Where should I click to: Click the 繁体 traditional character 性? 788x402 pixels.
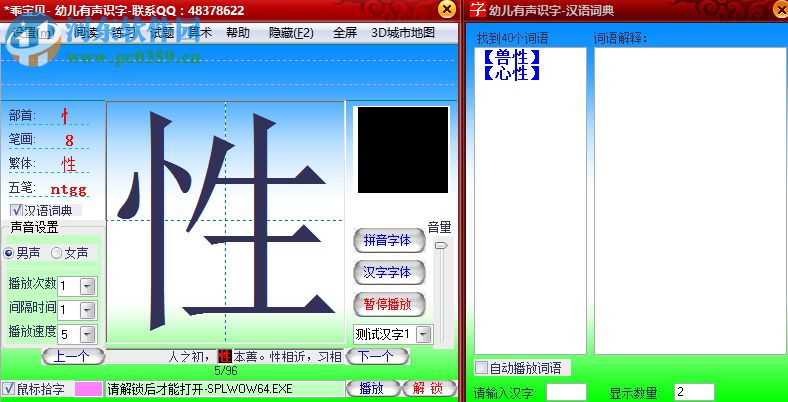(69, 164)
